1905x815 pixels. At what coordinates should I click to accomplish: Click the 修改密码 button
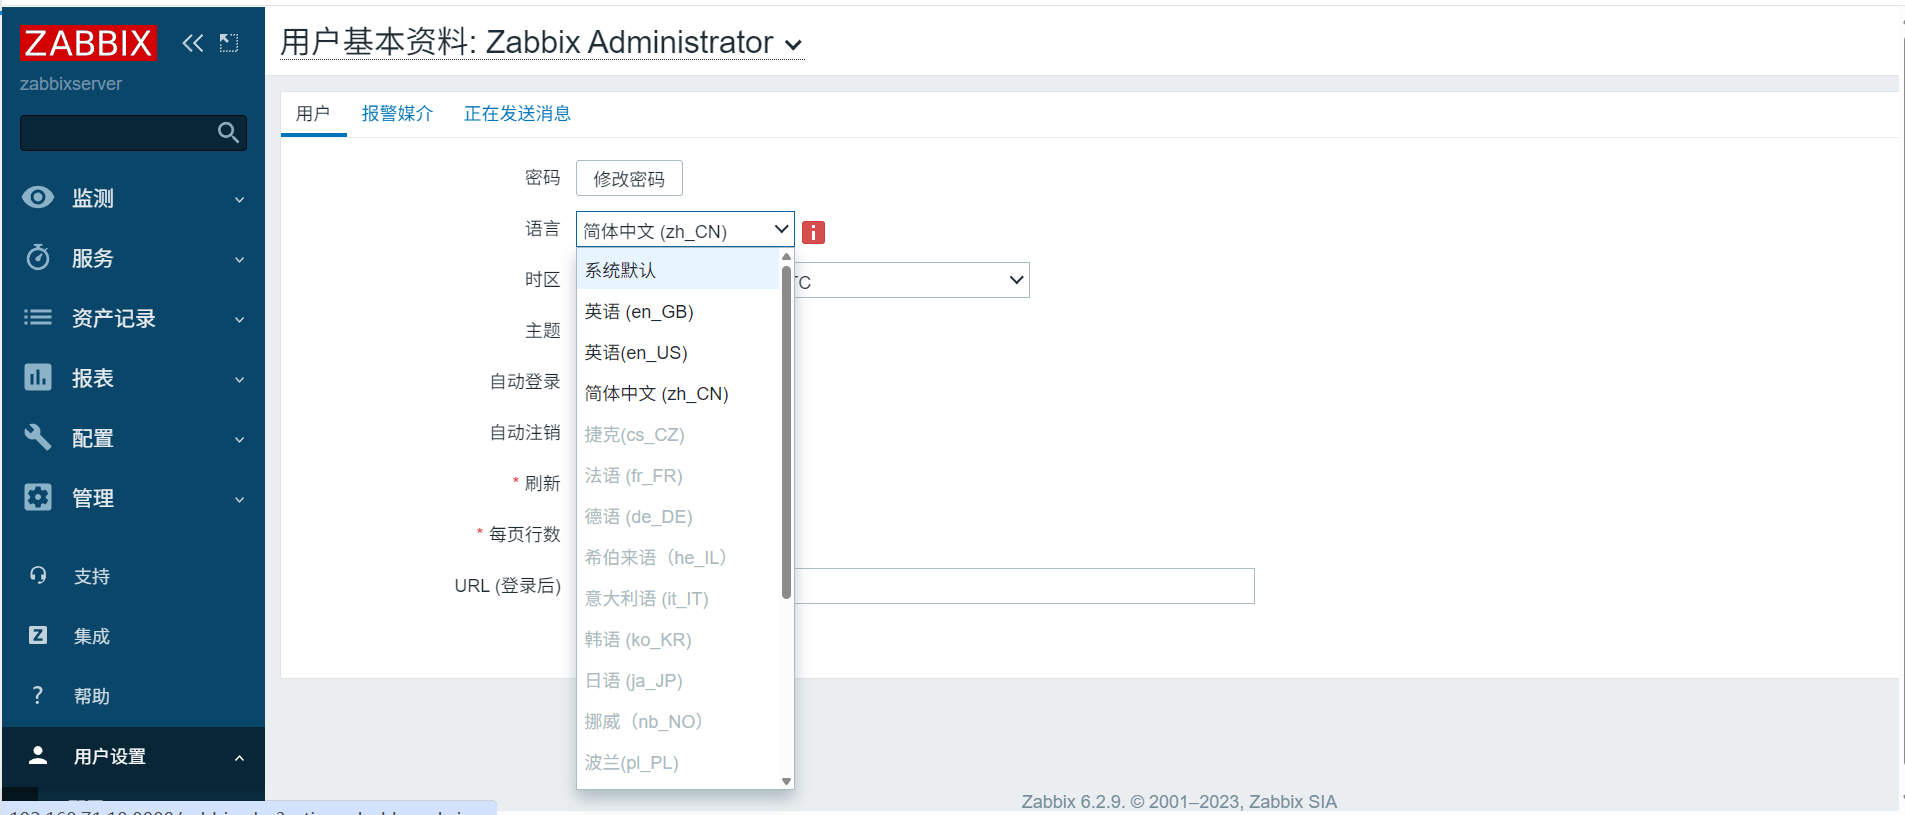coord(629,178)
